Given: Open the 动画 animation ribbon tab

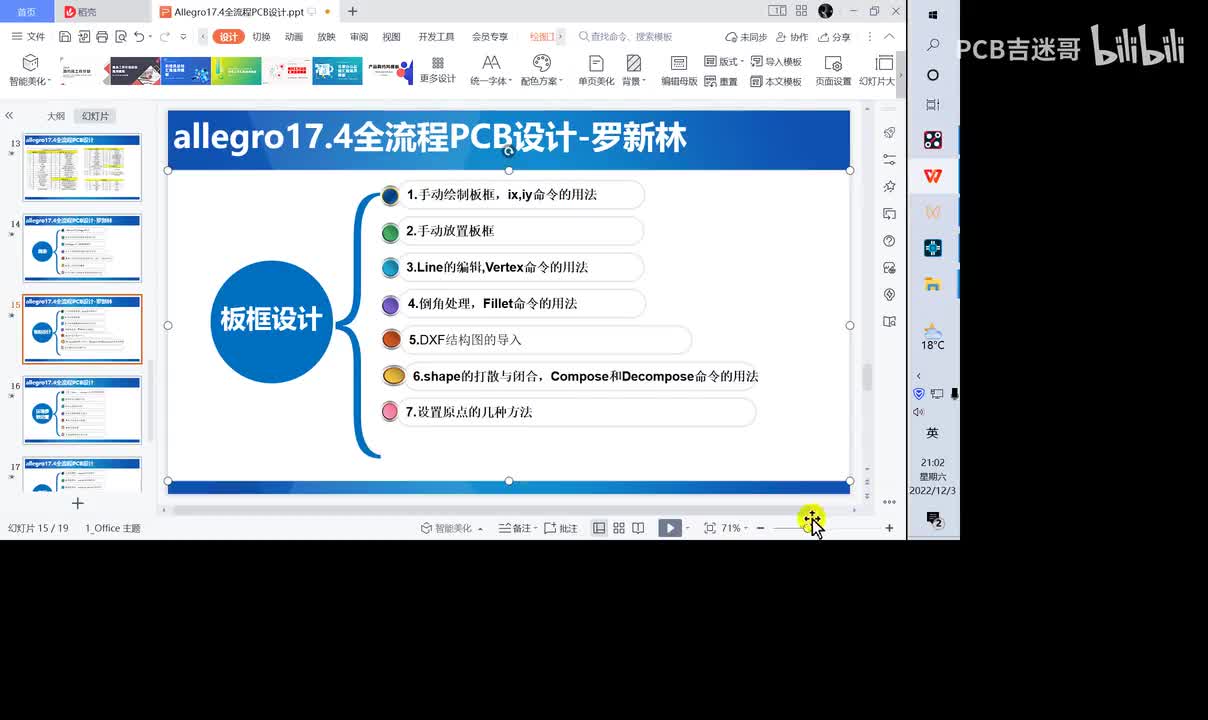Looking at the screenshot, I should pyautogui.click(x=294, y=37).
